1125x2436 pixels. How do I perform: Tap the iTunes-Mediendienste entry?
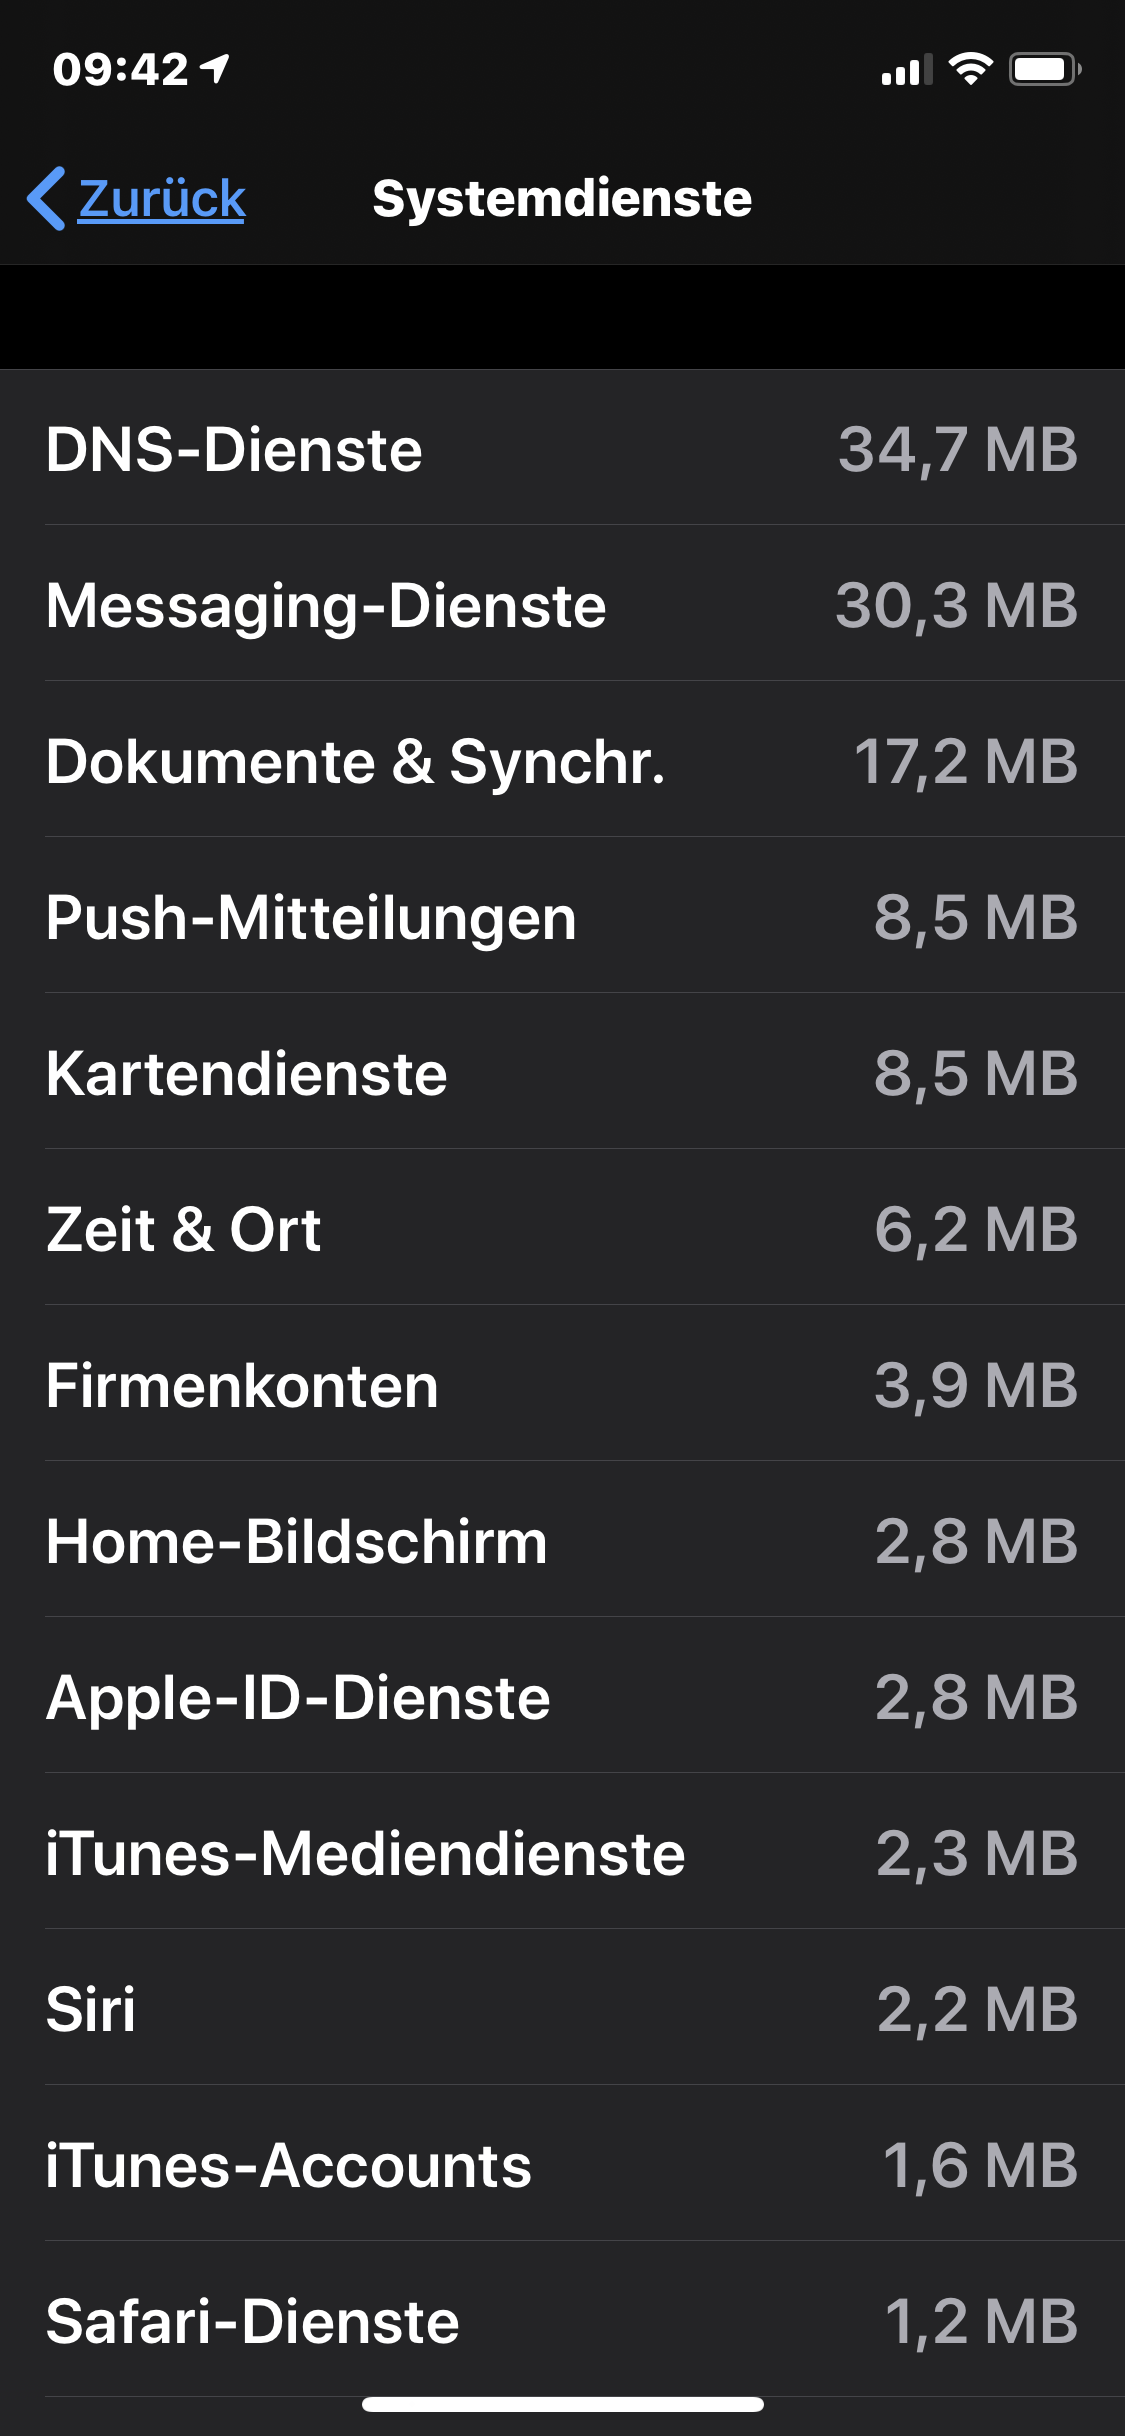[562, 1853]
